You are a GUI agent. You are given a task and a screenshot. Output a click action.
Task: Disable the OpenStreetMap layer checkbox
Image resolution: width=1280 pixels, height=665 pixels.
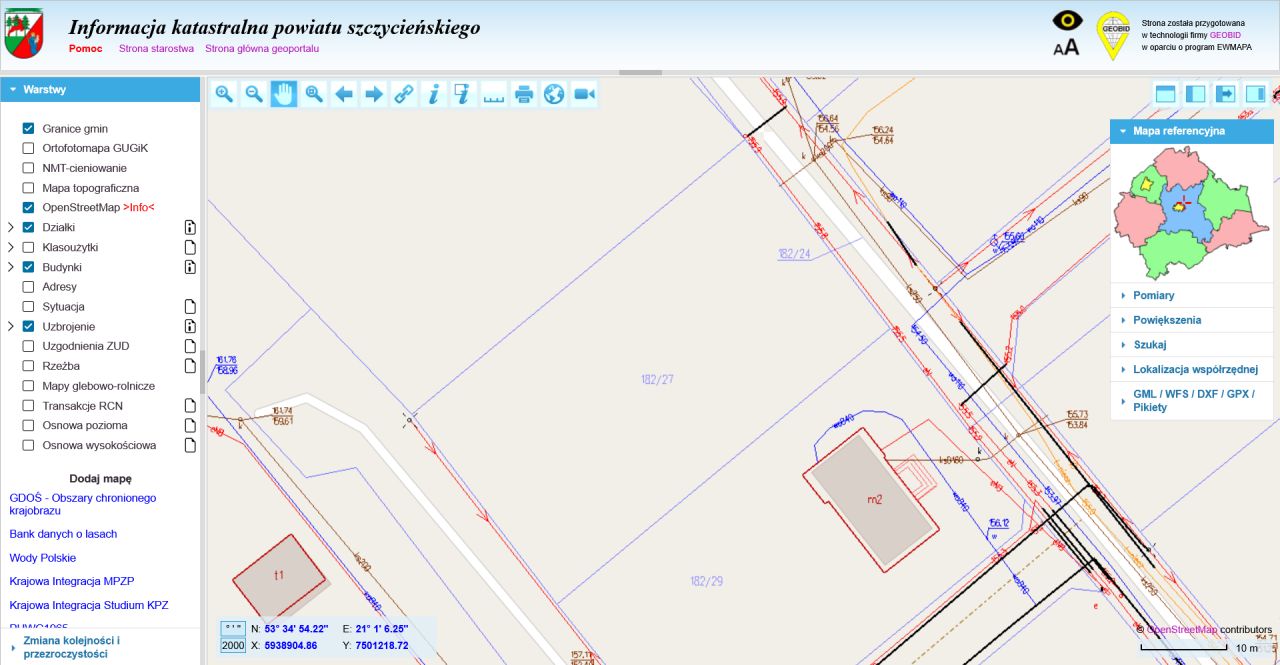pos(28,207)
